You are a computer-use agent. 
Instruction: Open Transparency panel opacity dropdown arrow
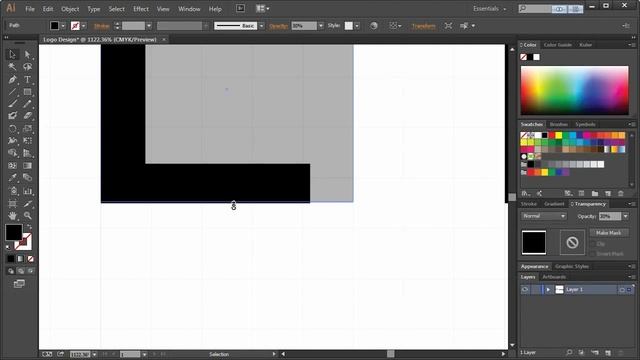(626, 216)
